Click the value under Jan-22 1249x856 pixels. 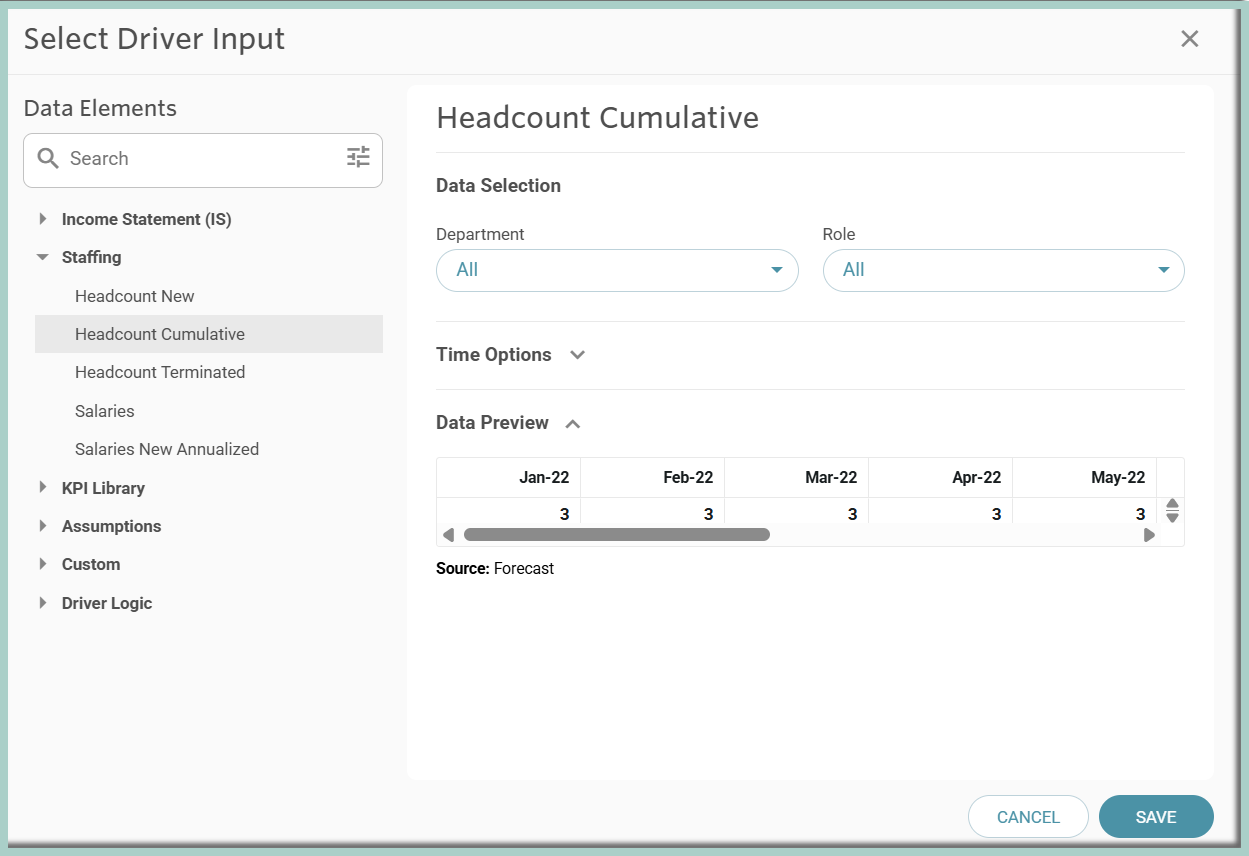click(564, 514)
